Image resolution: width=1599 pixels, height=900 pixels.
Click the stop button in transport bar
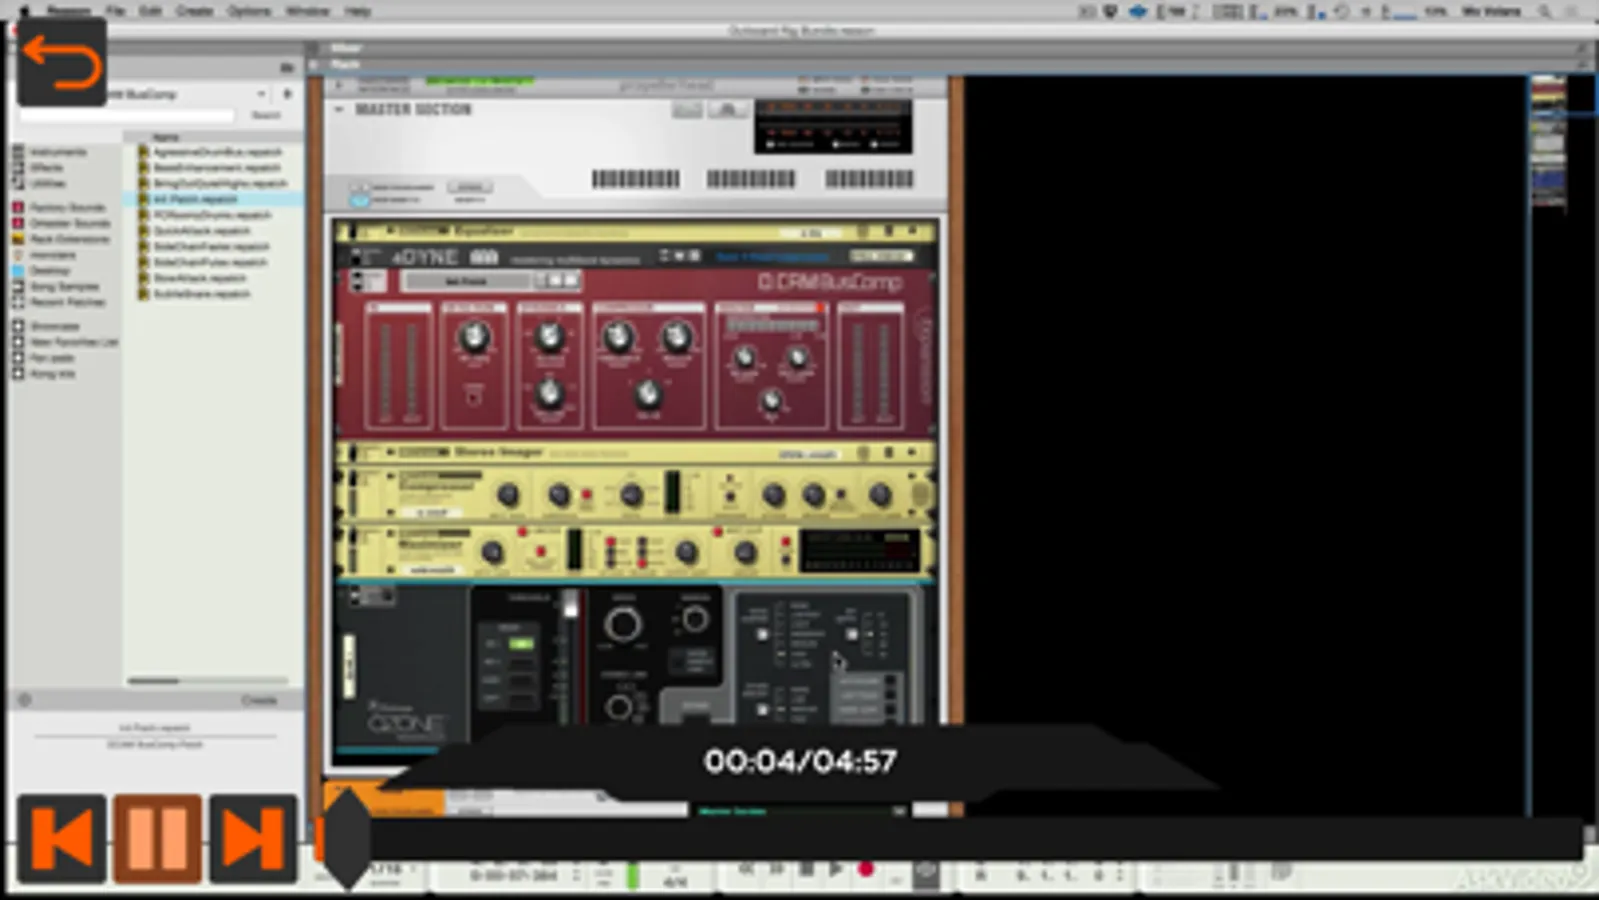[806, 870]
